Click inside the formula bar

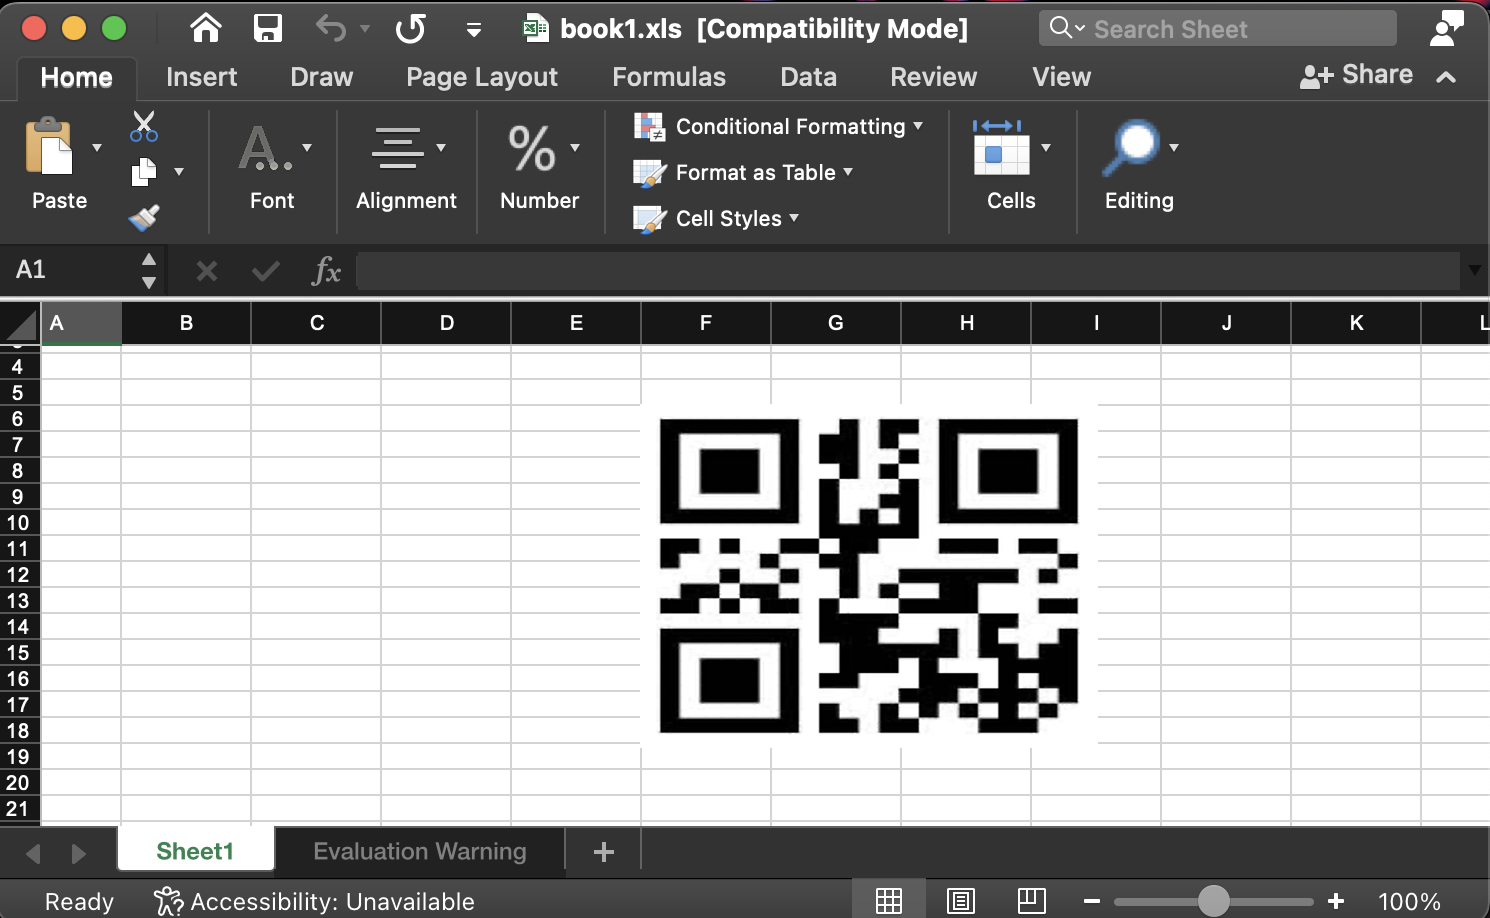pyautogui.click(x=900, y=270)
